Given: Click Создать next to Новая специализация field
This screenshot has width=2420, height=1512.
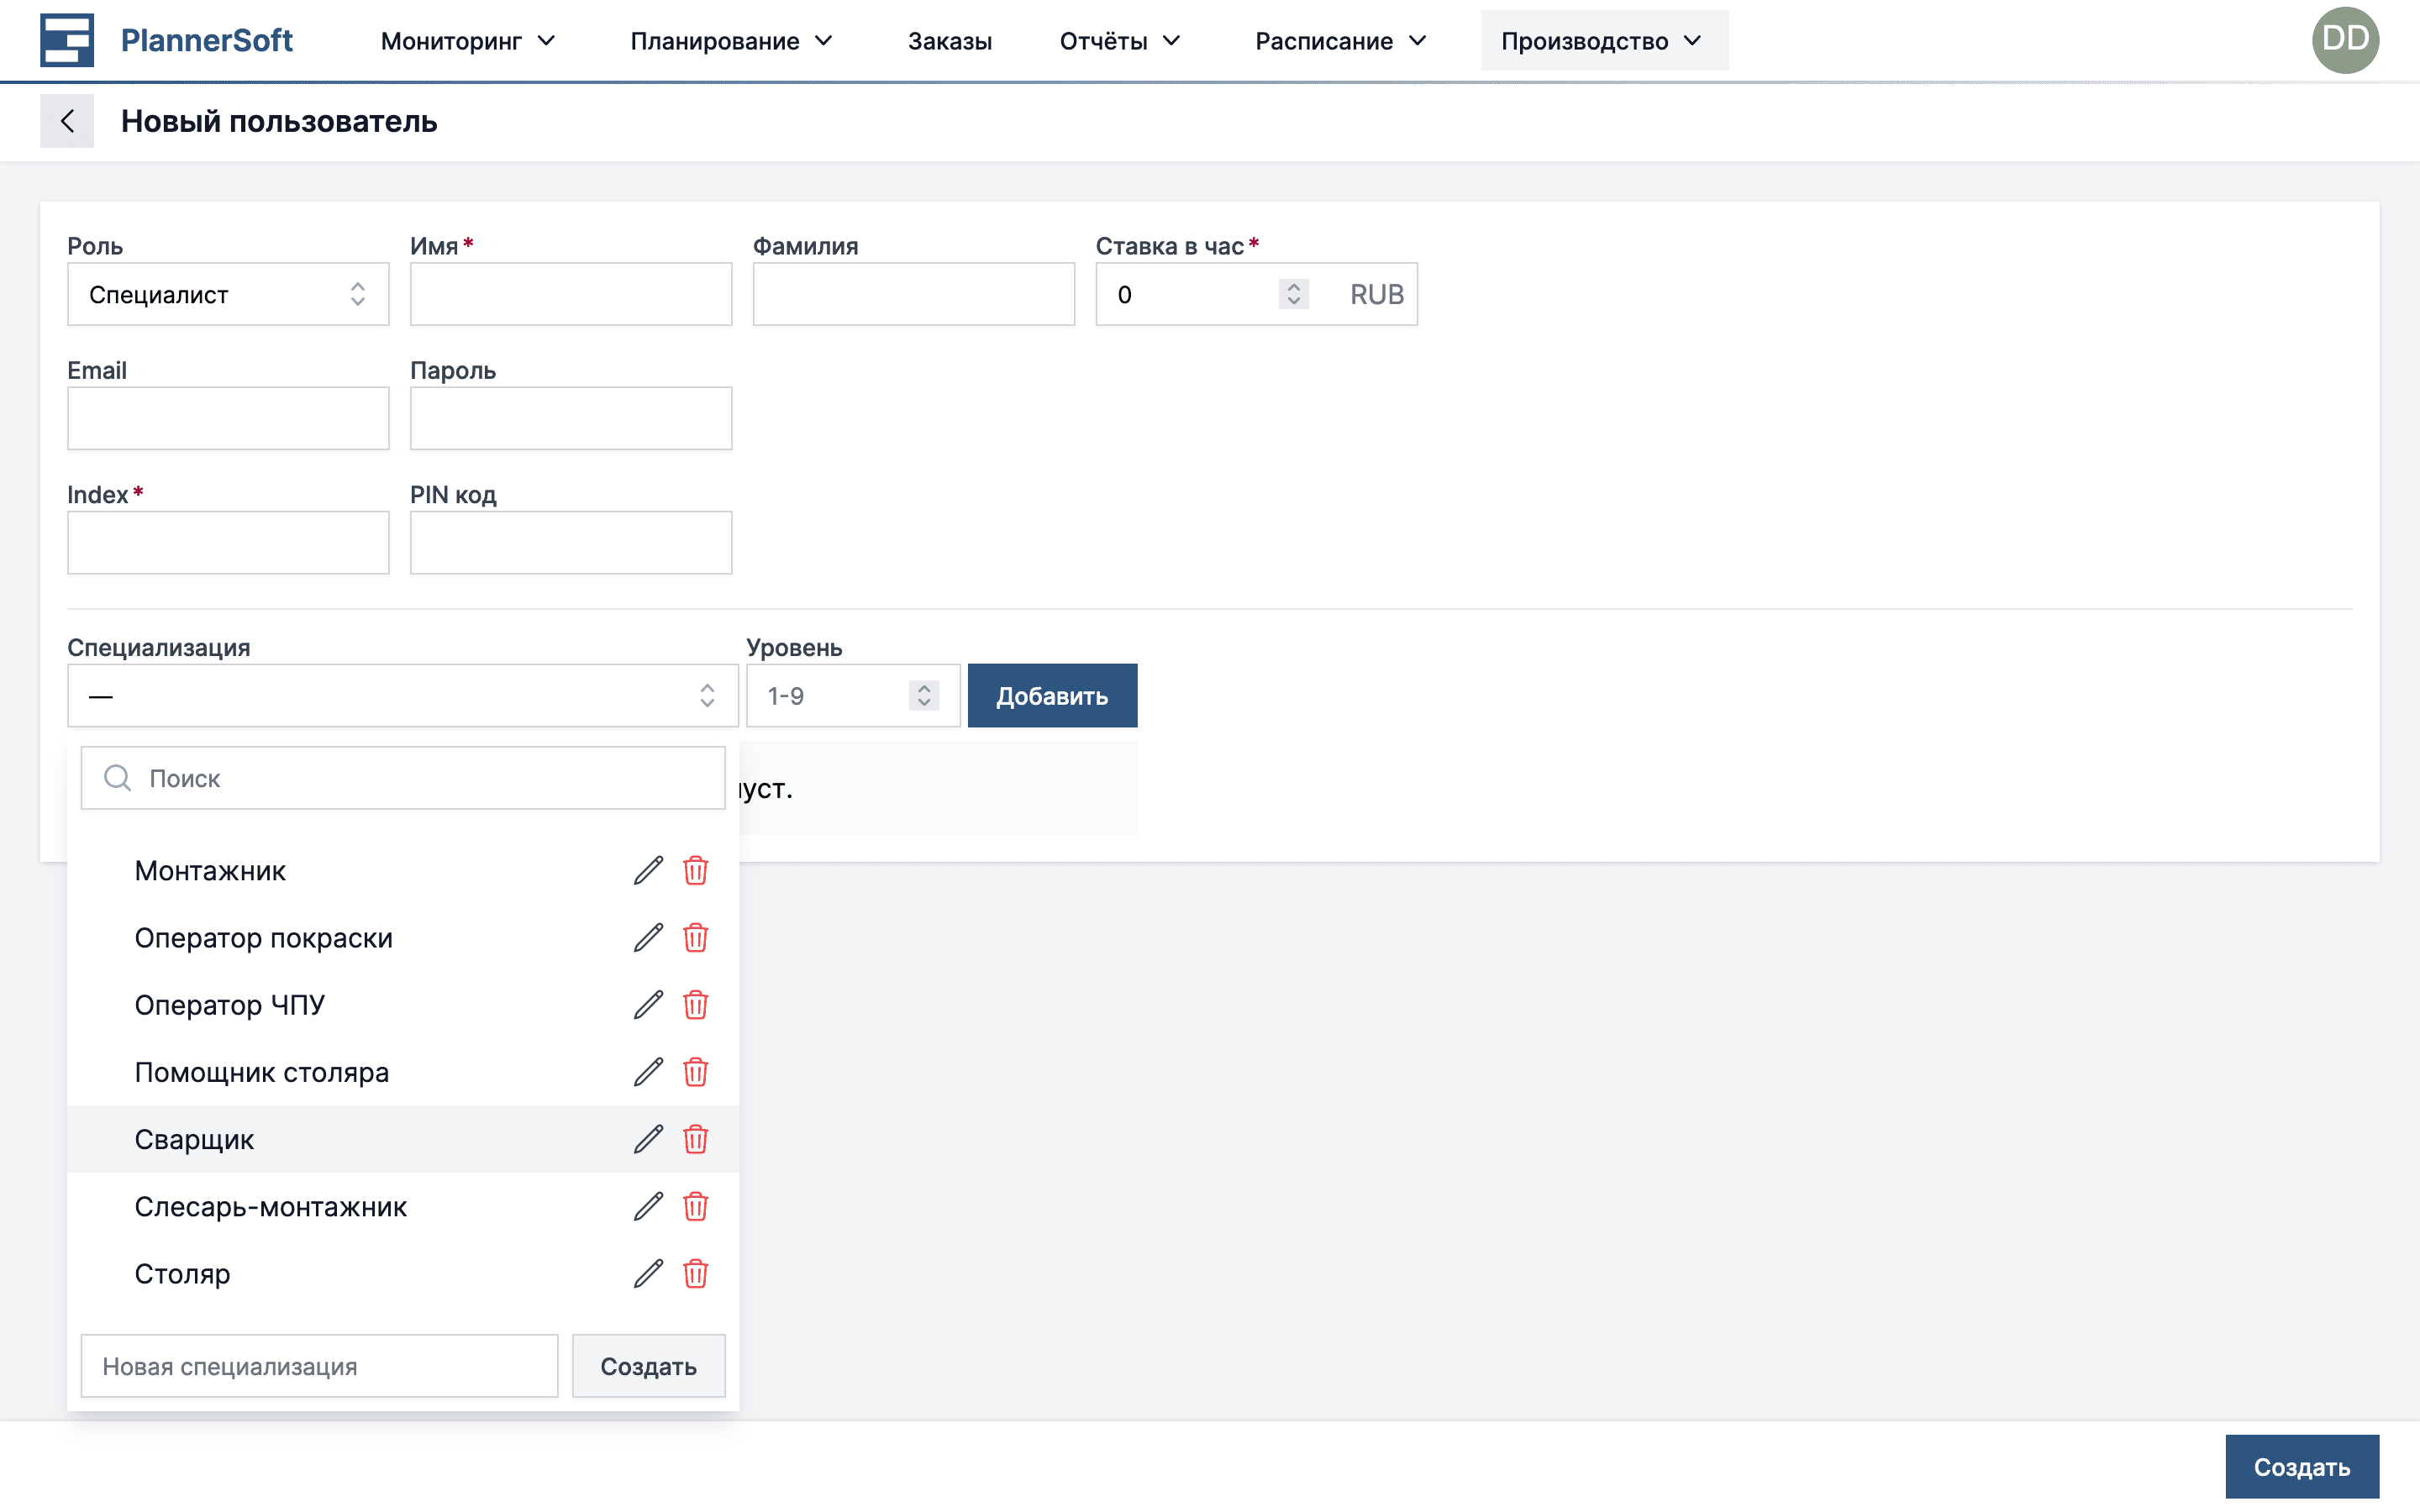Looking at the screenshot, I should click(x=648, y=1366).
